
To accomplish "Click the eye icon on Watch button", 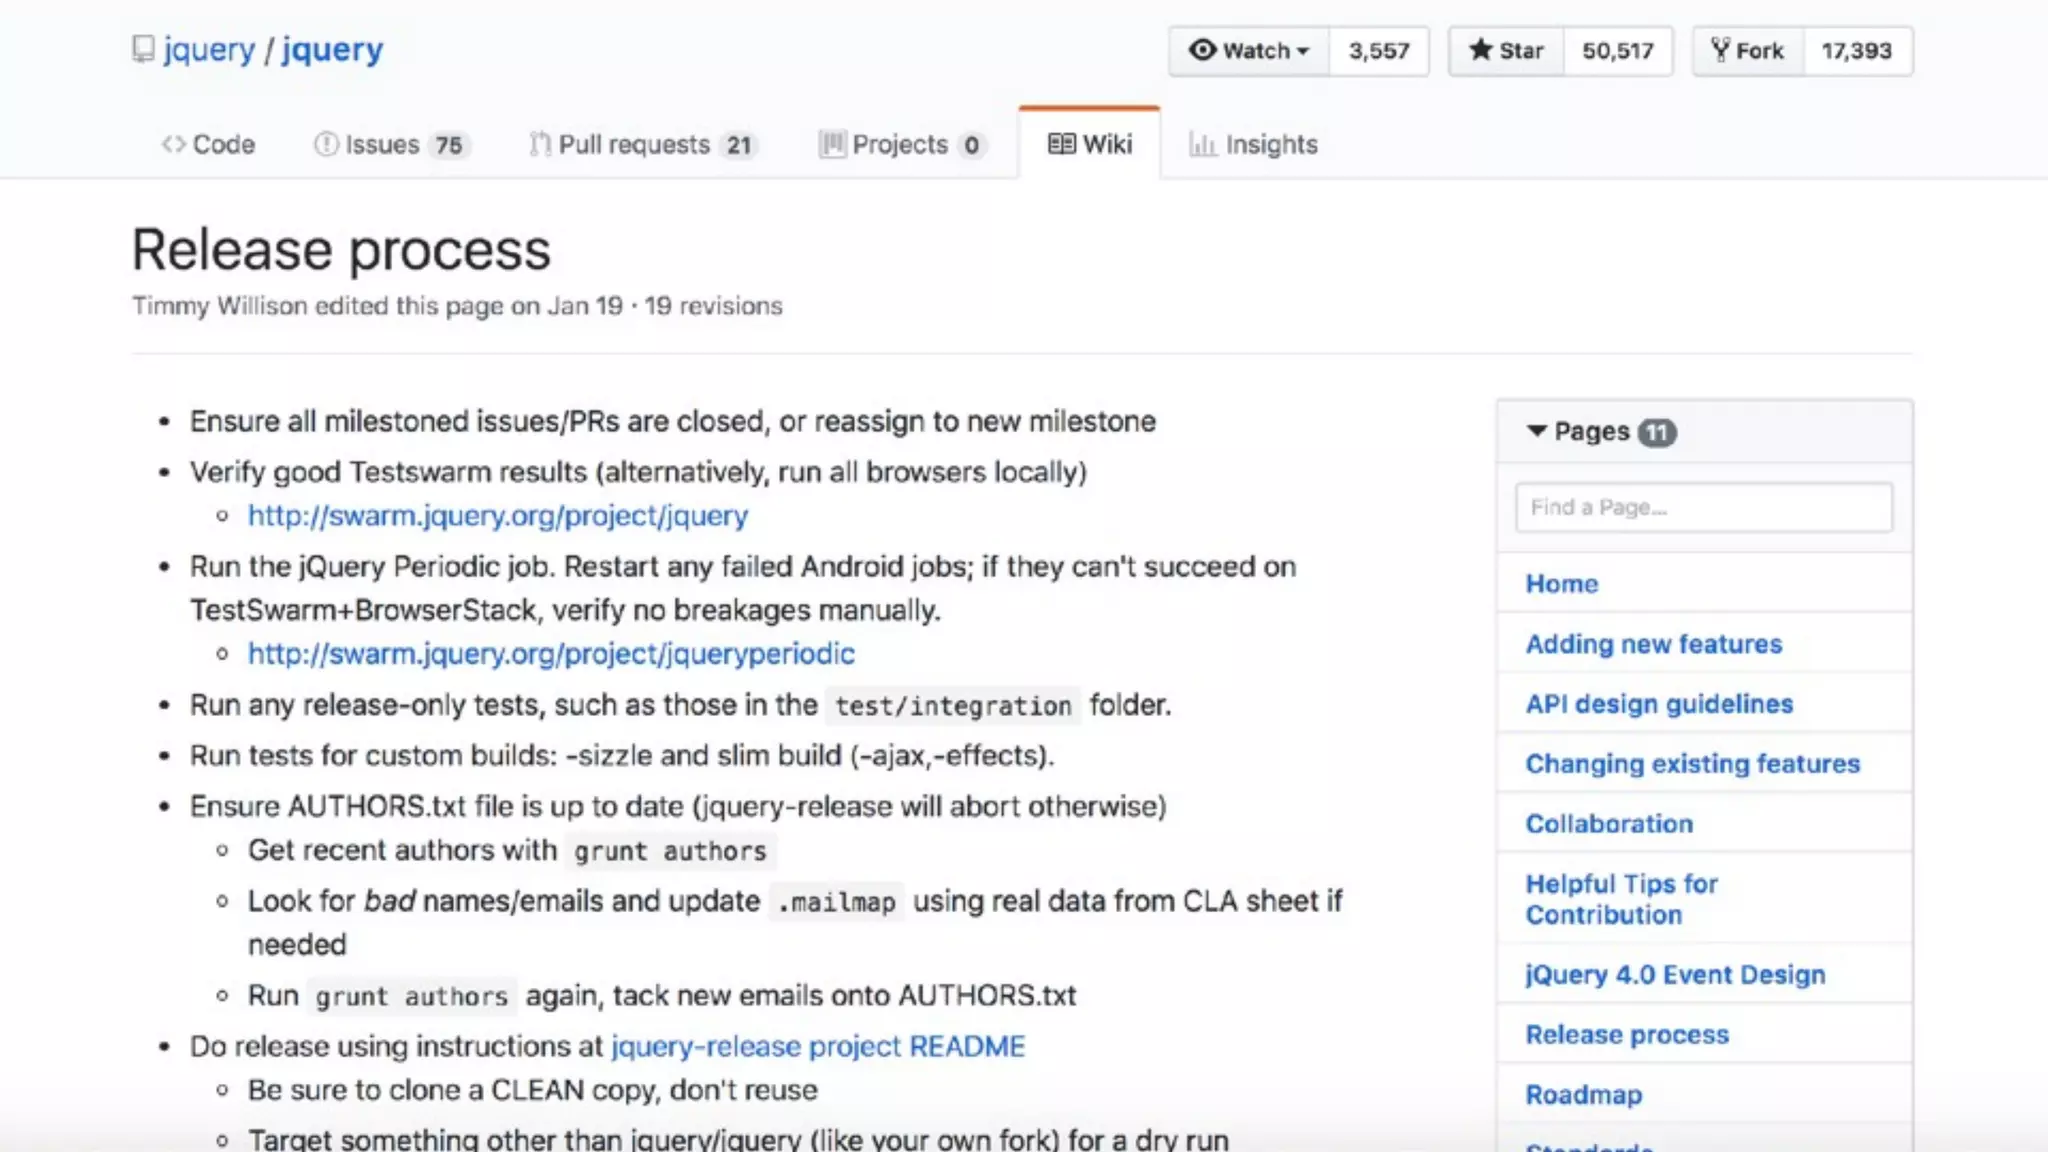I will click(1202, 50).
